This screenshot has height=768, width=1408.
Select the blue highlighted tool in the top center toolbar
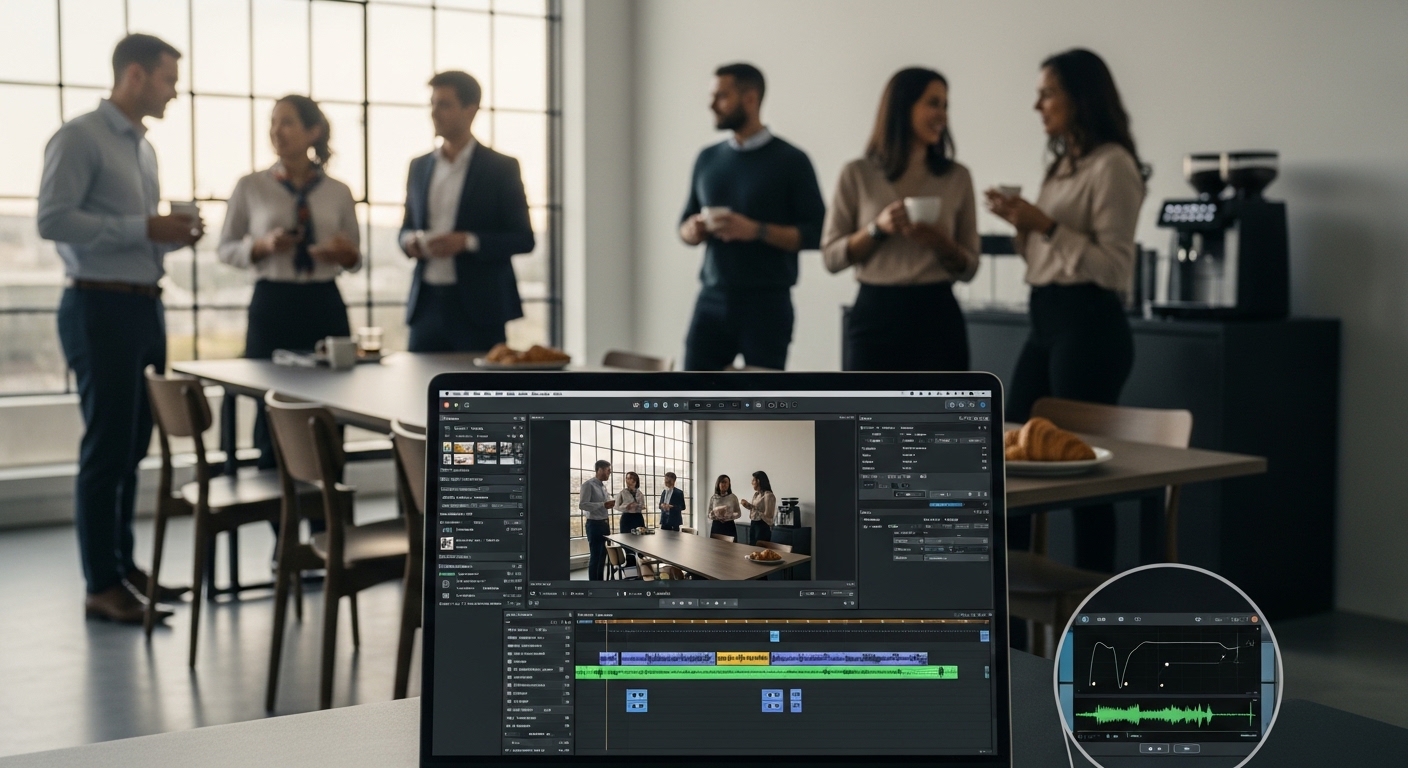[646, 405]
